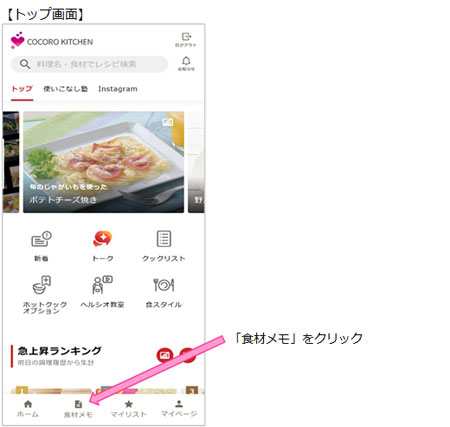
Task: Open マイページ in bottom navigation
Action: click(179, 409)
